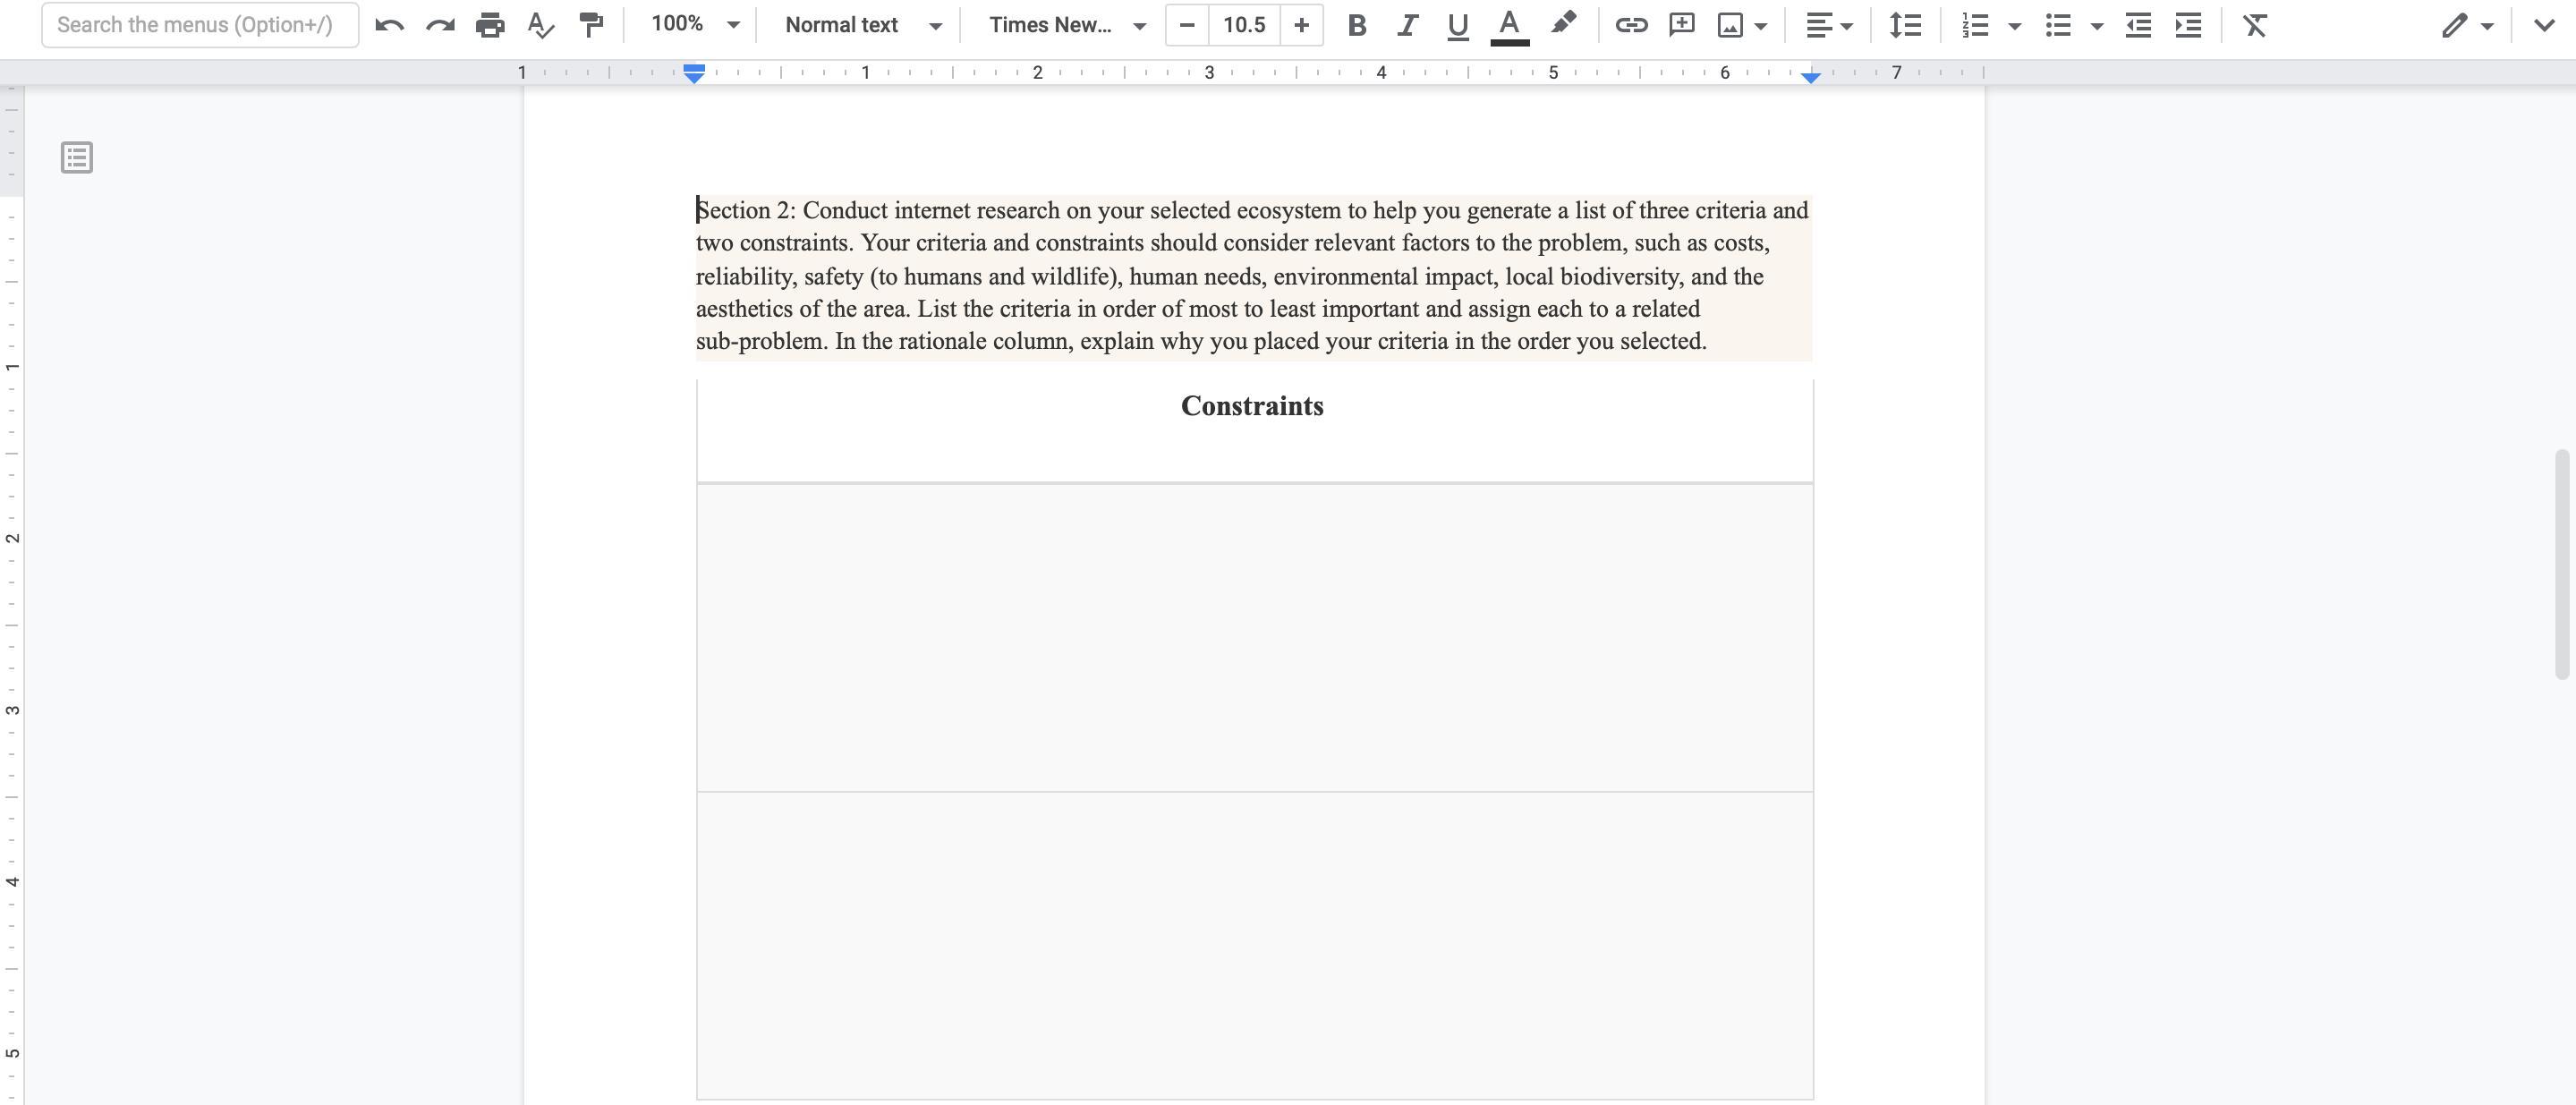Run spelling and grammar check
Screen dimensions: 2576x1105
[x=540, y=25]
